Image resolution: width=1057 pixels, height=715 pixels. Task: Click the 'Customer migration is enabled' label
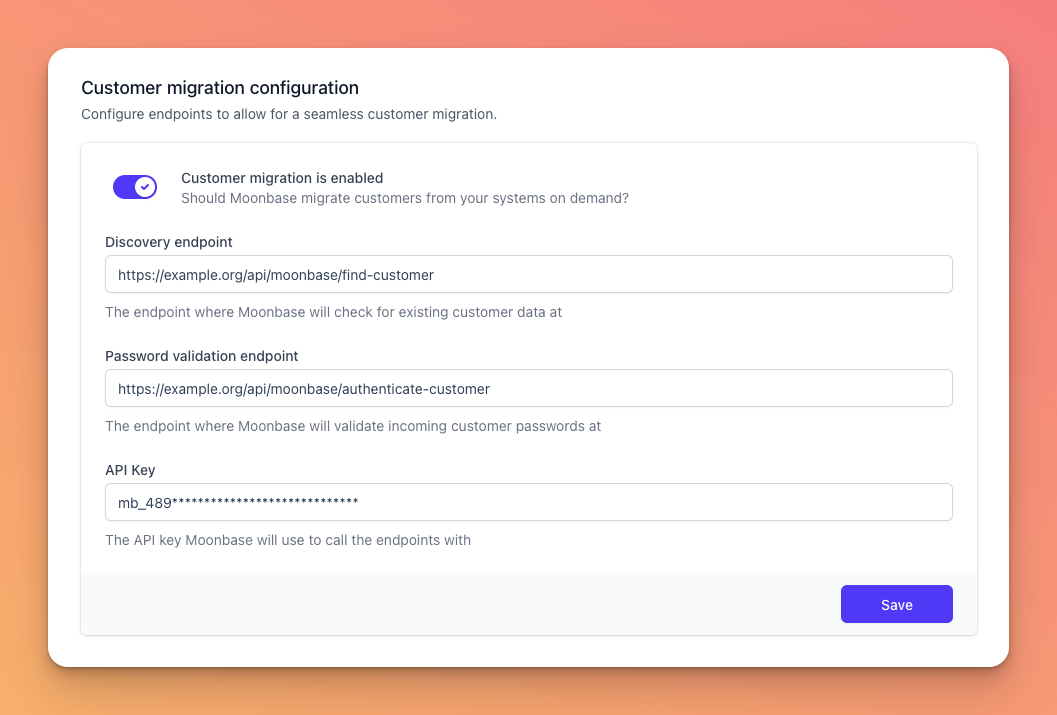282,178
